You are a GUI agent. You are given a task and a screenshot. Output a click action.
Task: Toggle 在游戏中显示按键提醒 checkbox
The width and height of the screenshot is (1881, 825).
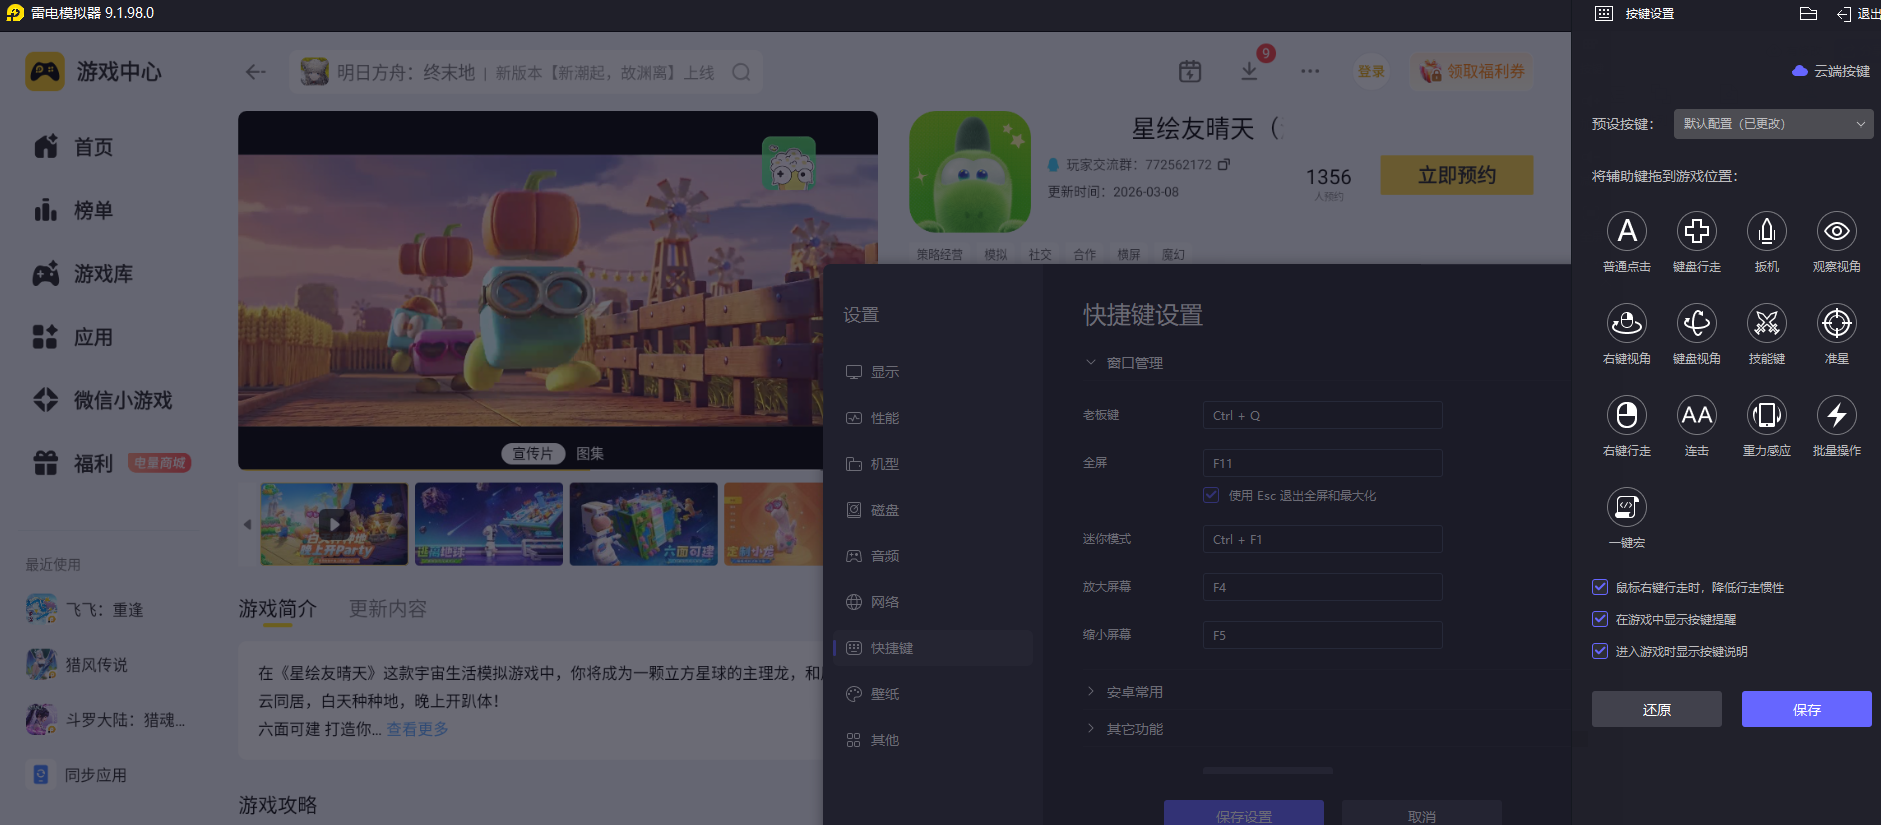click(x=1600, y=619)
